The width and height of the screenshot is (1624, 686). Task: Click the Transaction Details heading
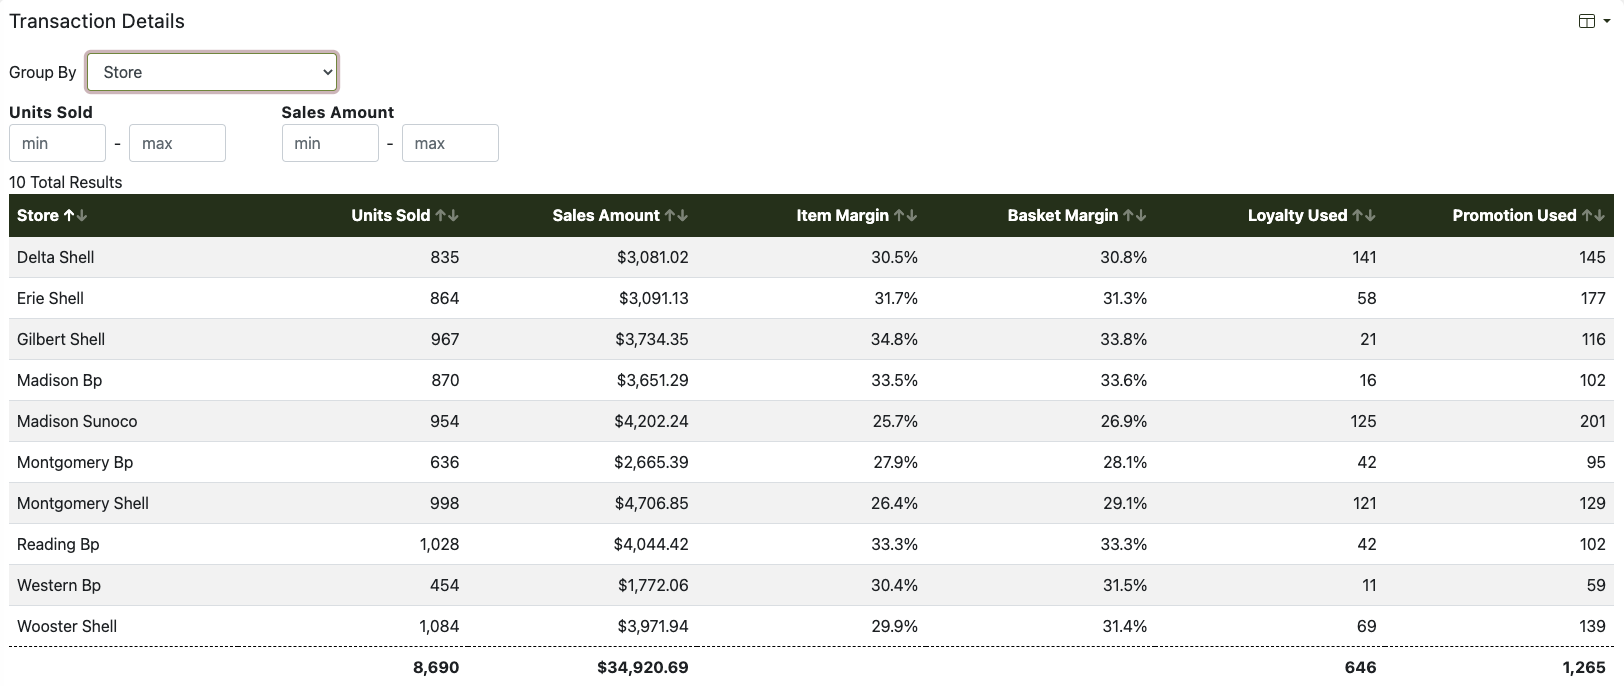pyautogui.click(x=97, y=21)
